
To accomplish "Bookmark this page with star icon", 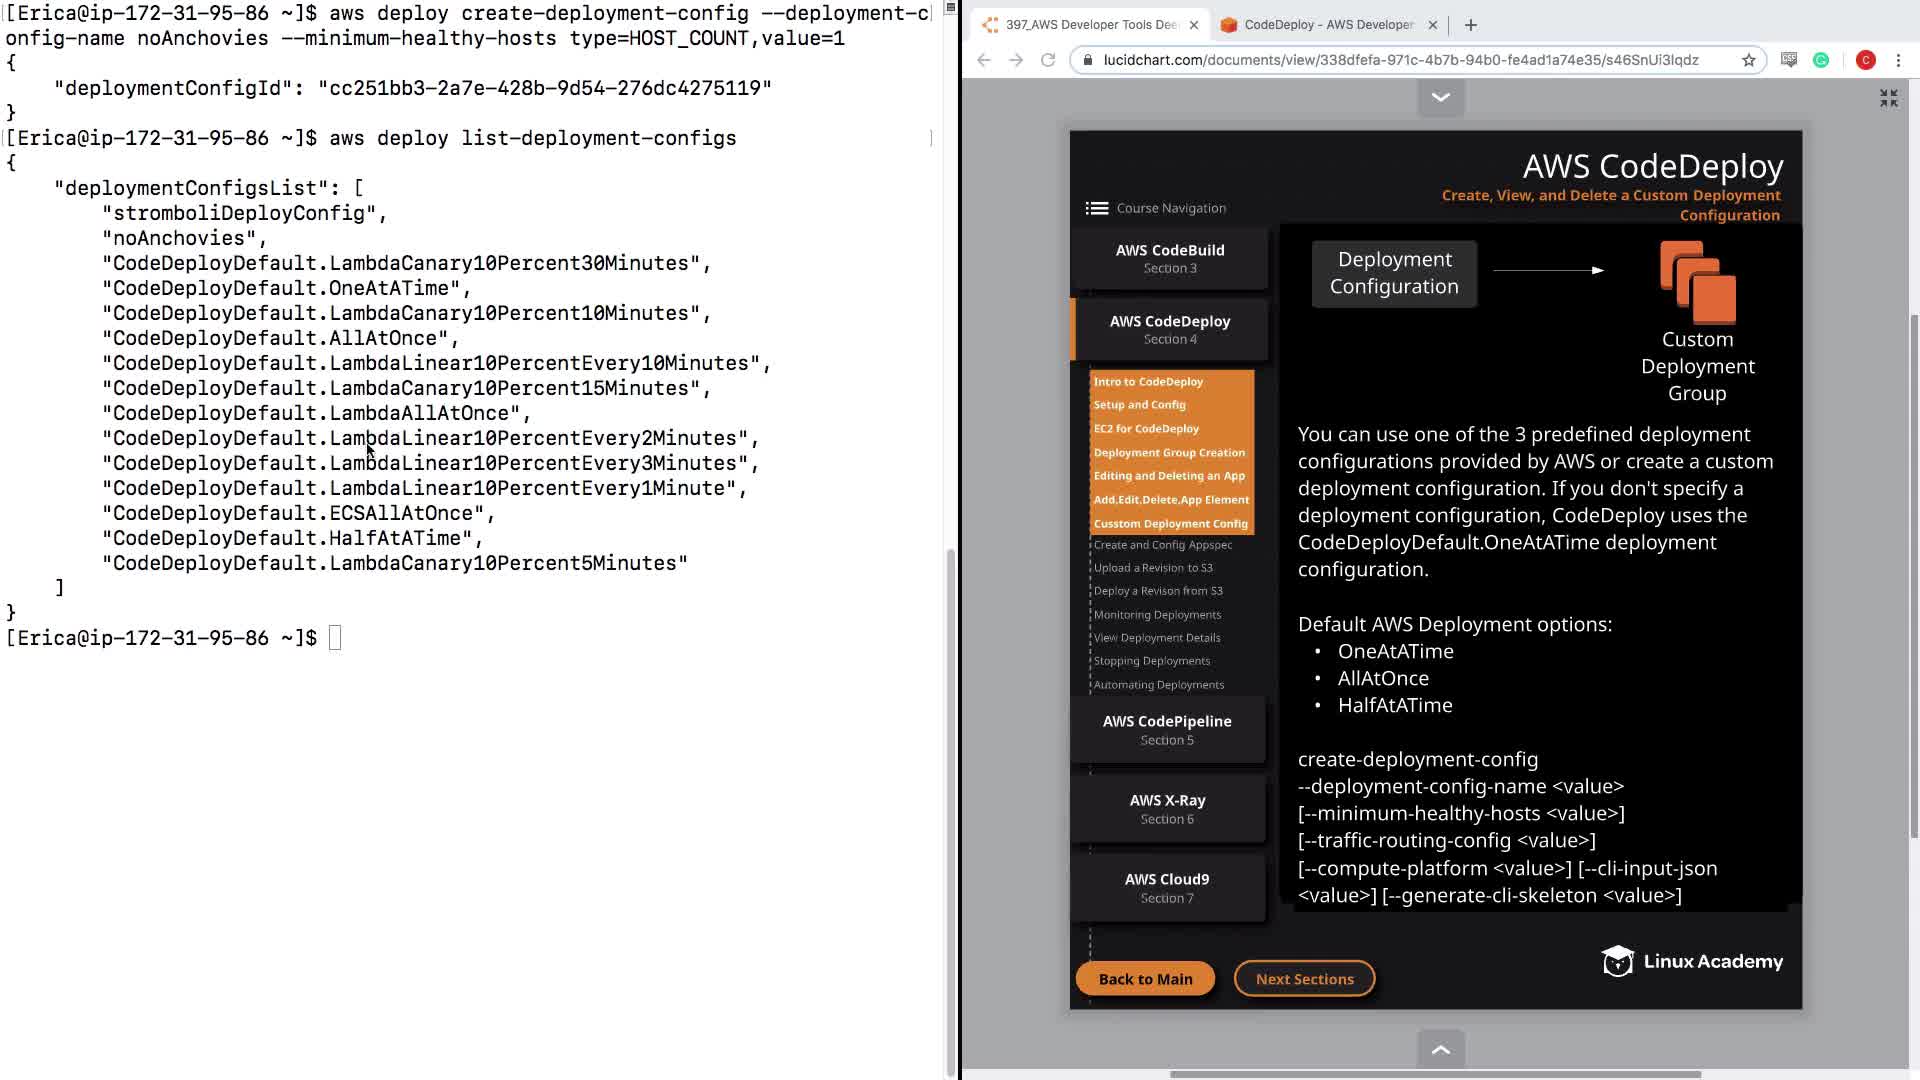I will tap(1748, 60).
